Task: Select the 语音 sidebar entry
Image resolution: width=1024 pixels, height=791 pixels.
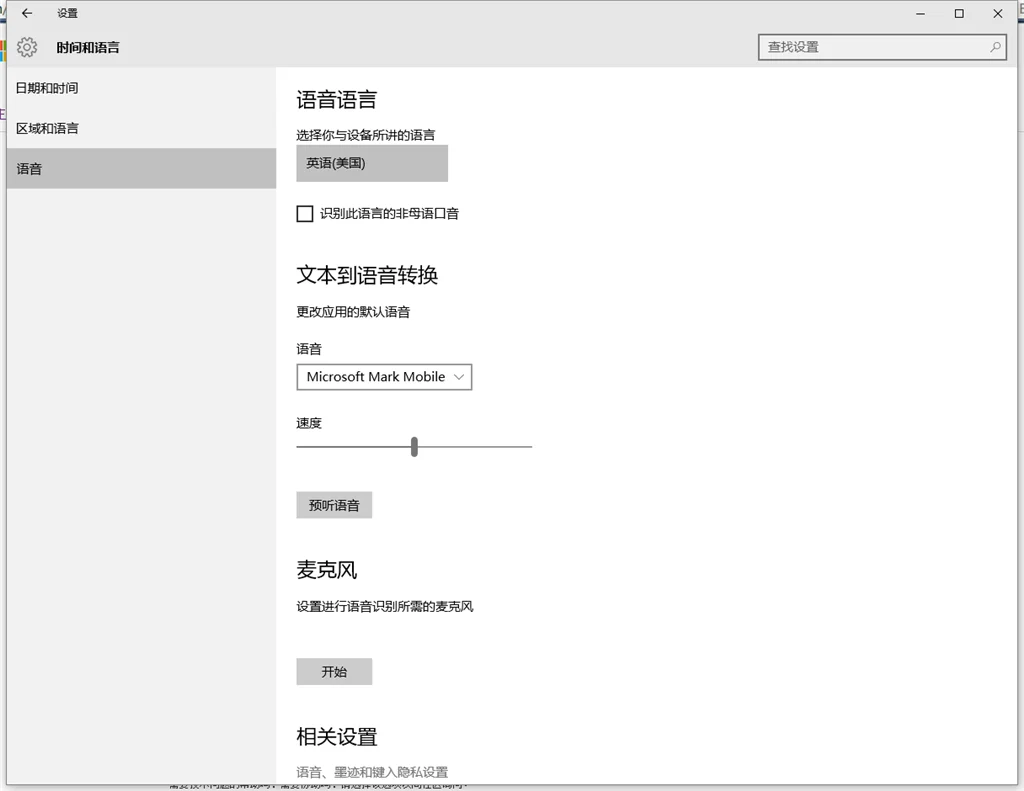Action: point(30,168)
